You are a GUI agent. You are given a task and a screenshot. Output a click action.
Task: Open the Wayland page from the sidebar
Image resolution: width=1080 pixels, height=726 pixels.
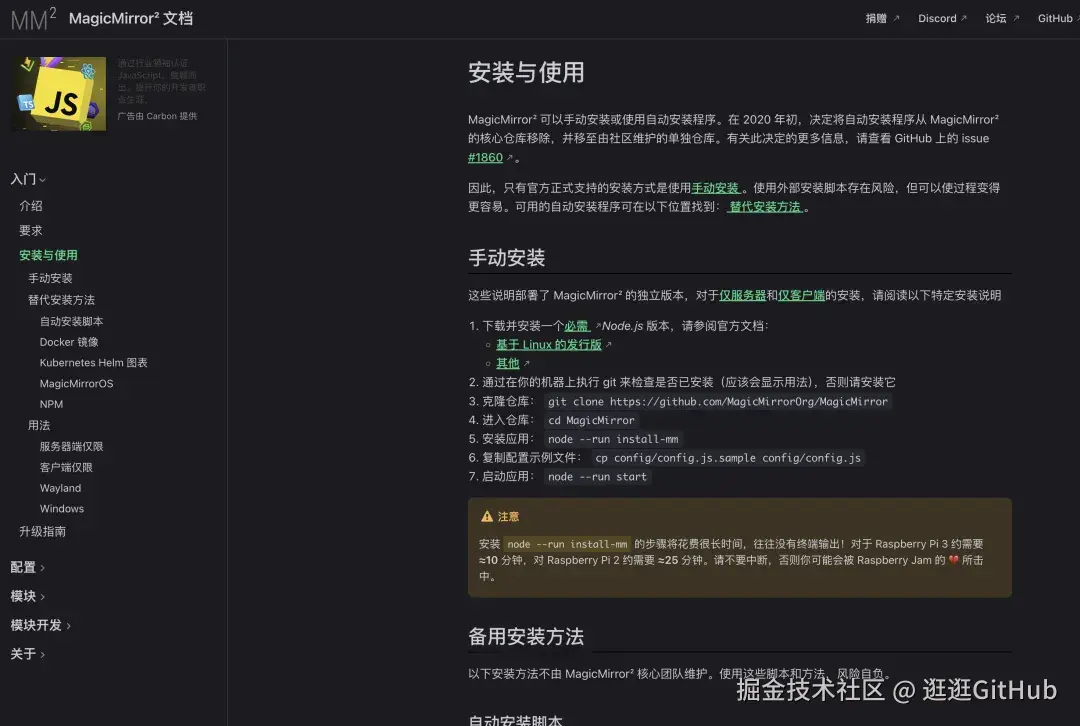point(60,487)
